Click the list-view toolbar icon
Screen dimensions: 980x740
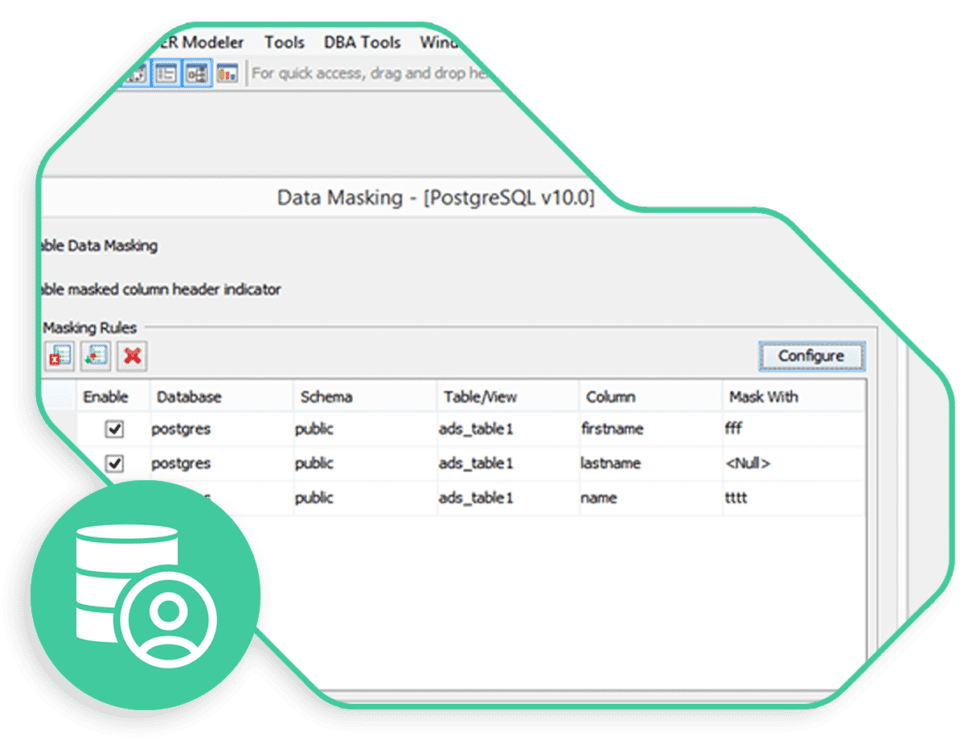point(165,73)
